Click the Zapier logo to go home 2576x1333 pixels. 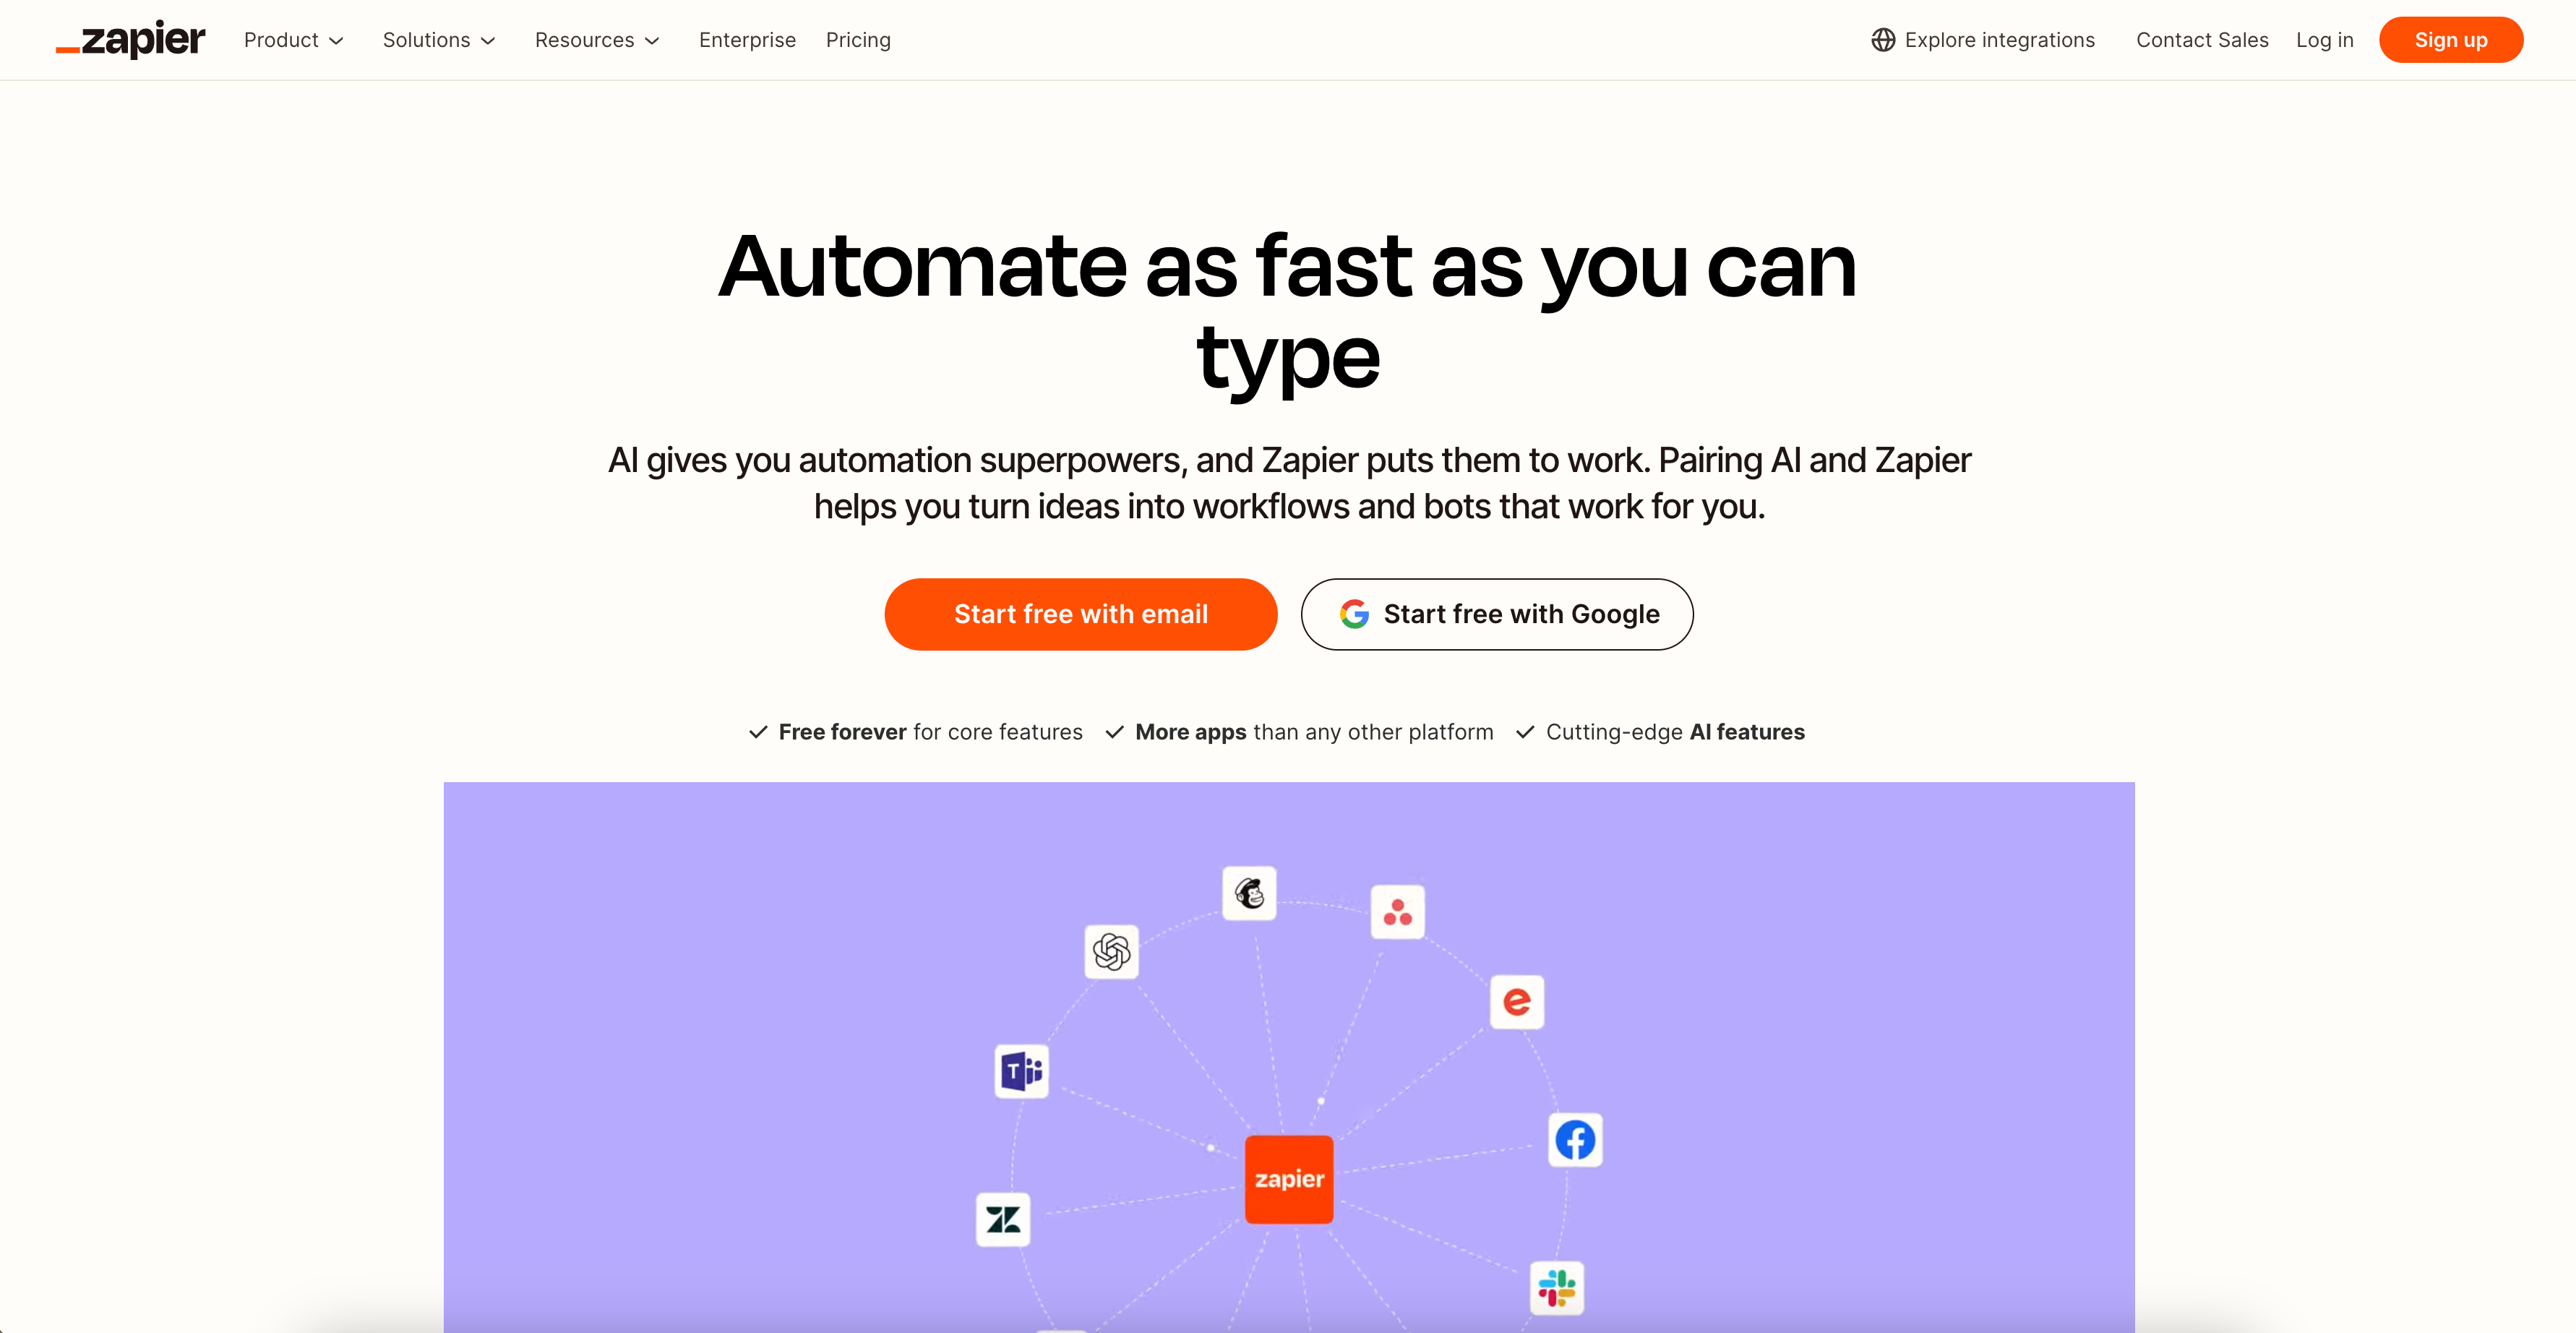(131, 39)
